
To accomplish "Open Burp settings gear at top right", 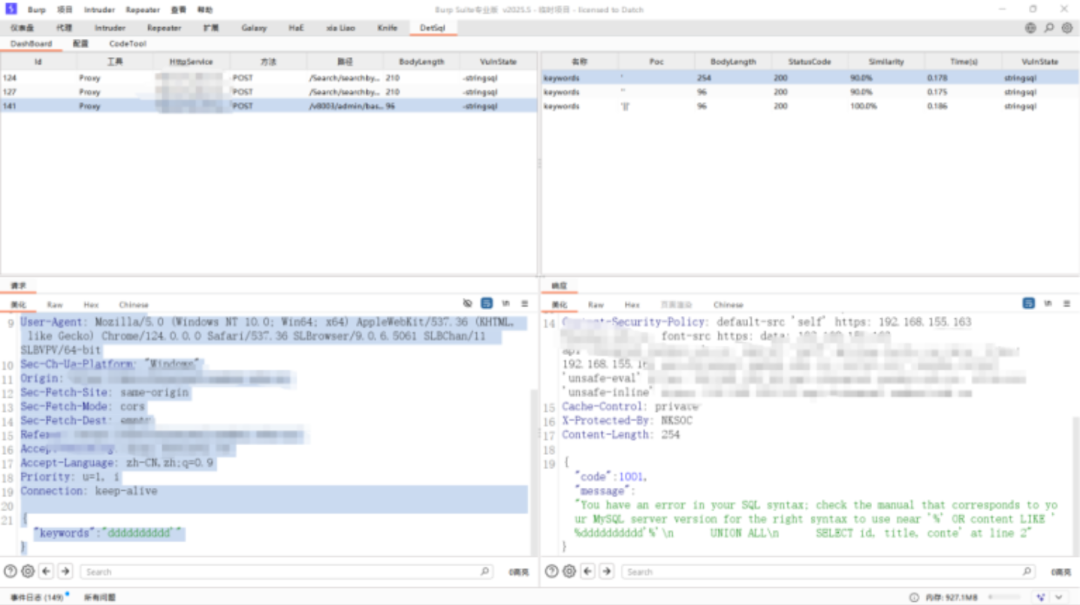I will 1067,28.
